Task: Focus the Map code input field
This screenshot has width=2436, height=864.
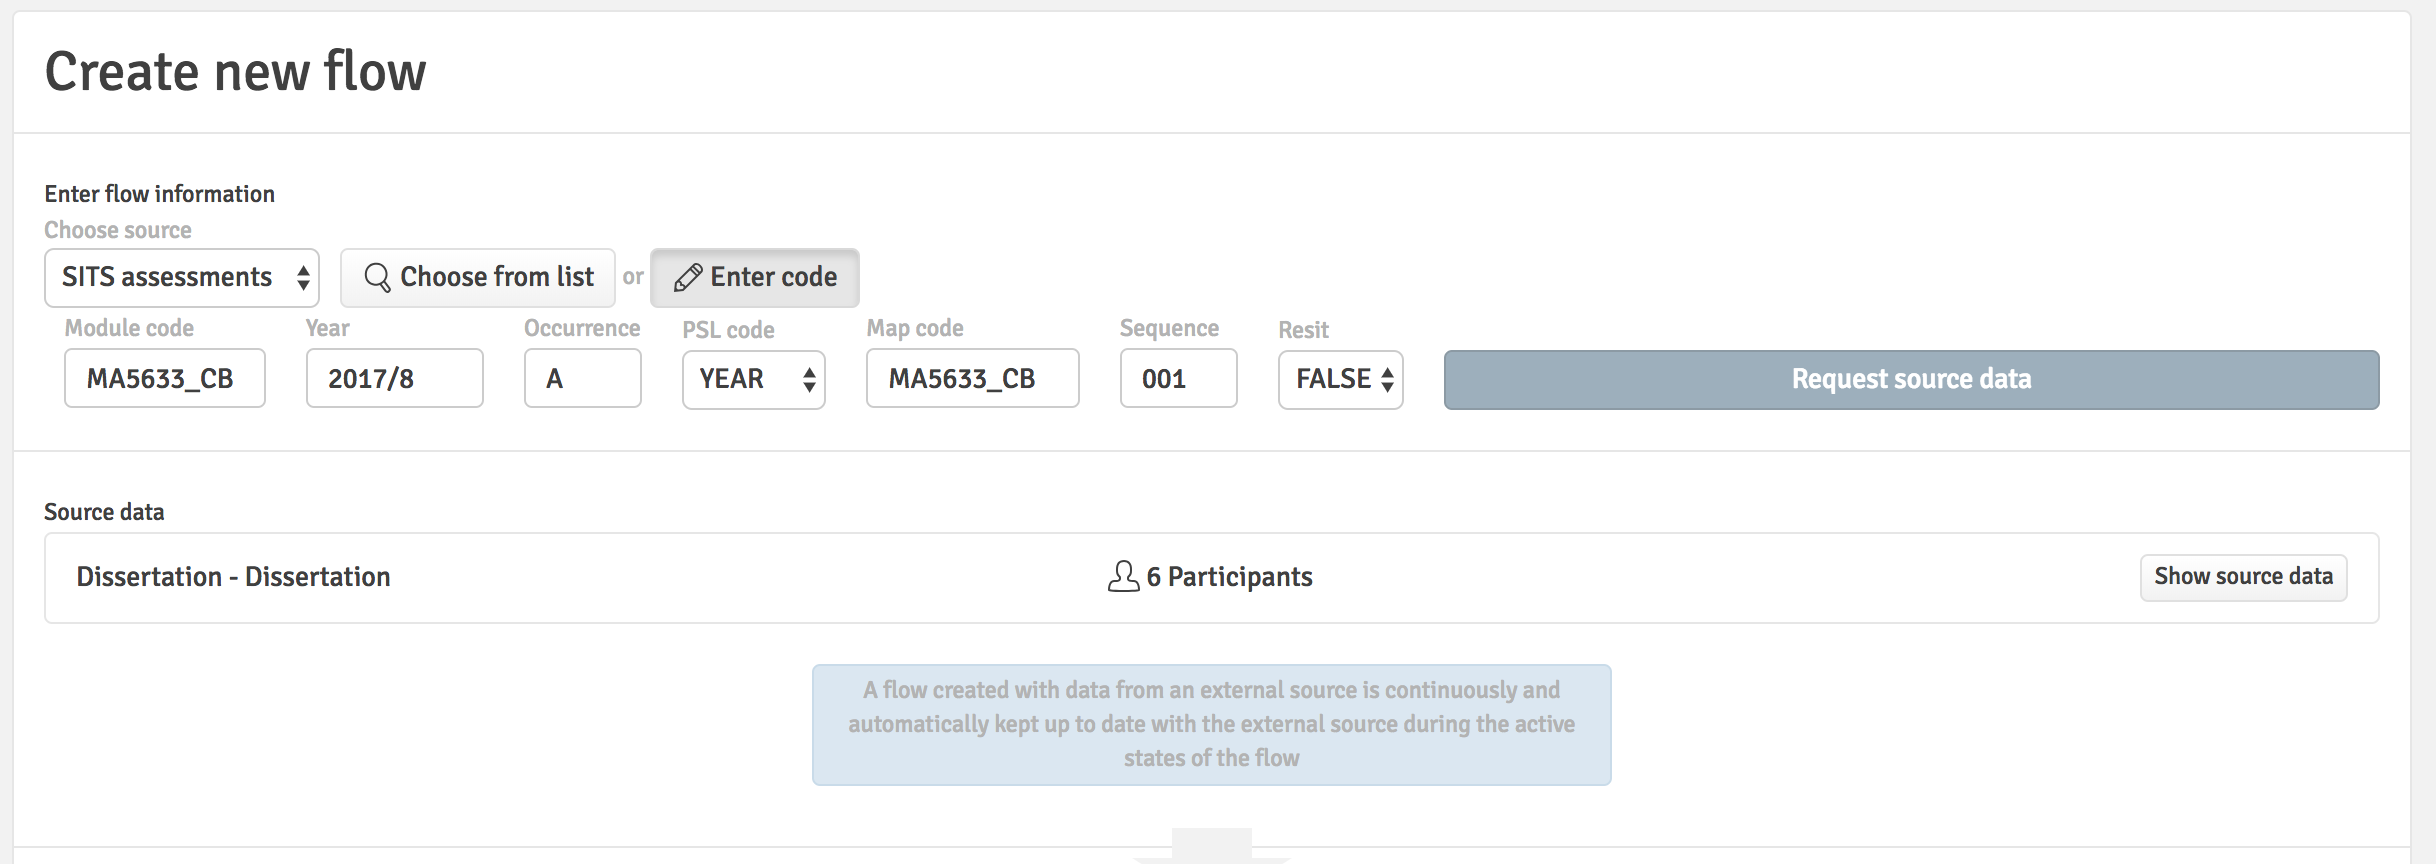Action: [973, 378]
